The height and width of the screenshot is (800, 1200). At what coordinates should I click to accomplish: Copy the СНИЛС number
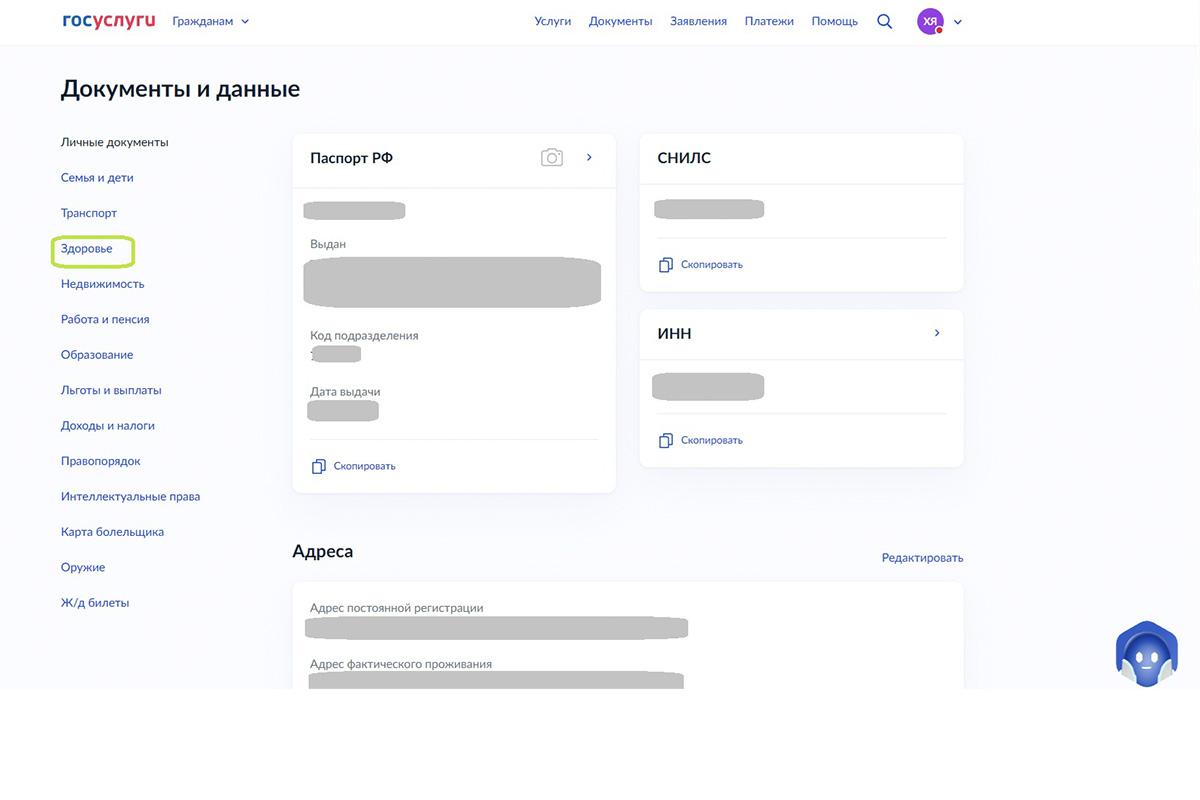(x=701, y=265)
